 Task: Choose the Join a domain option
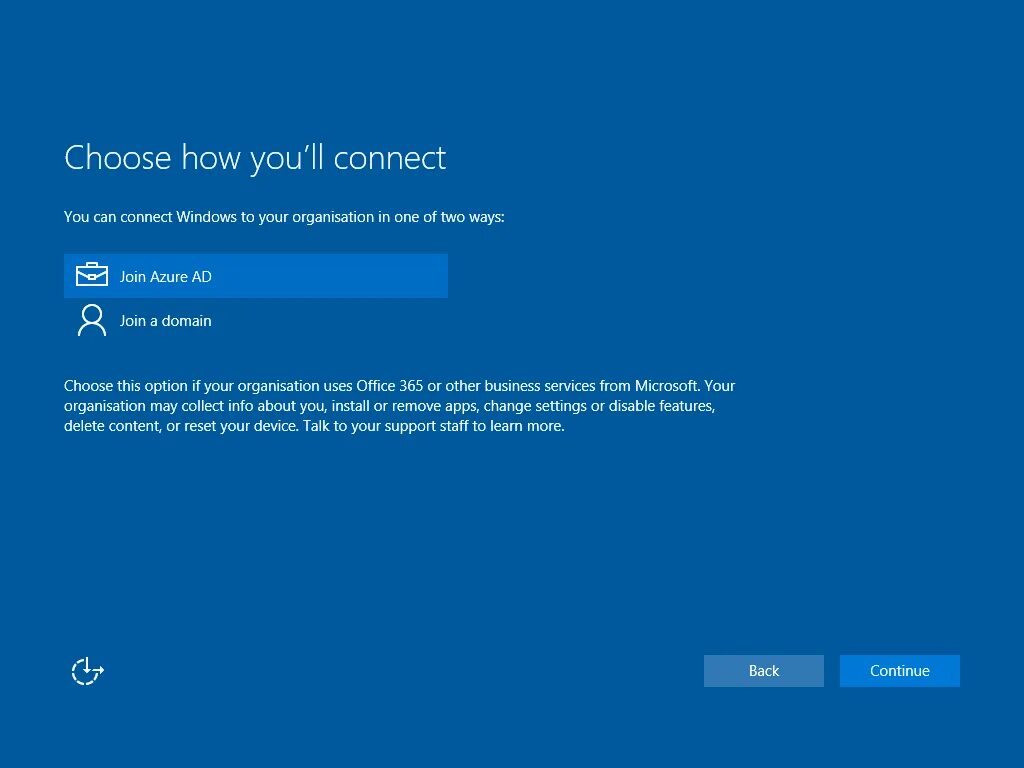point(255,321)
